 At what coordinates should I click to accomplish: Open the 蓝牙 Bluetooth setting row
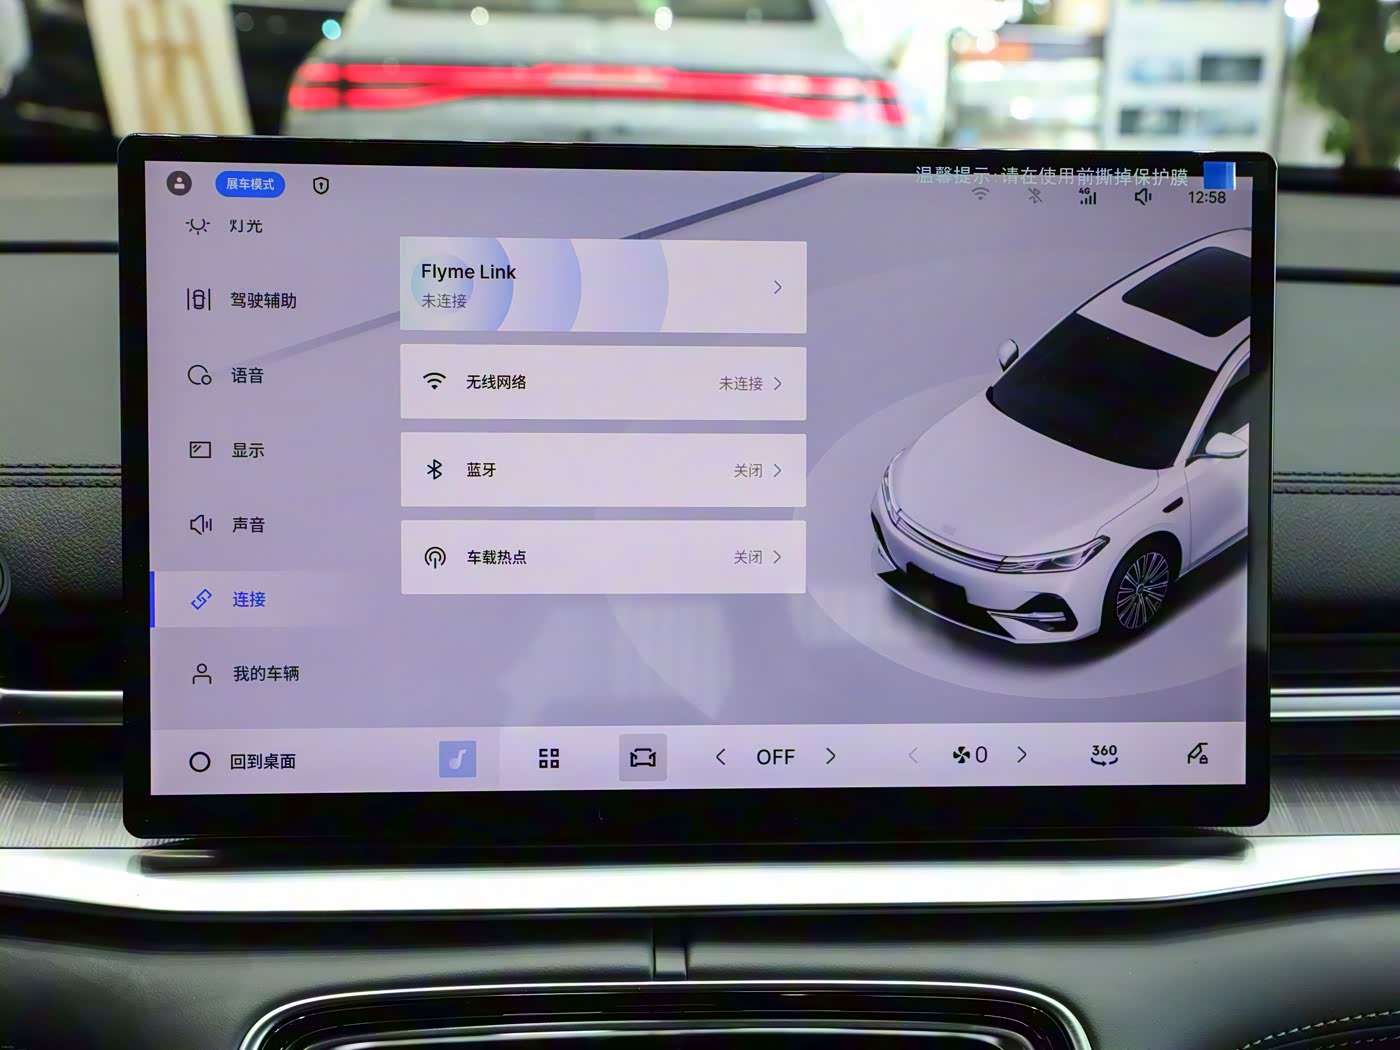[x=603, y=470]
